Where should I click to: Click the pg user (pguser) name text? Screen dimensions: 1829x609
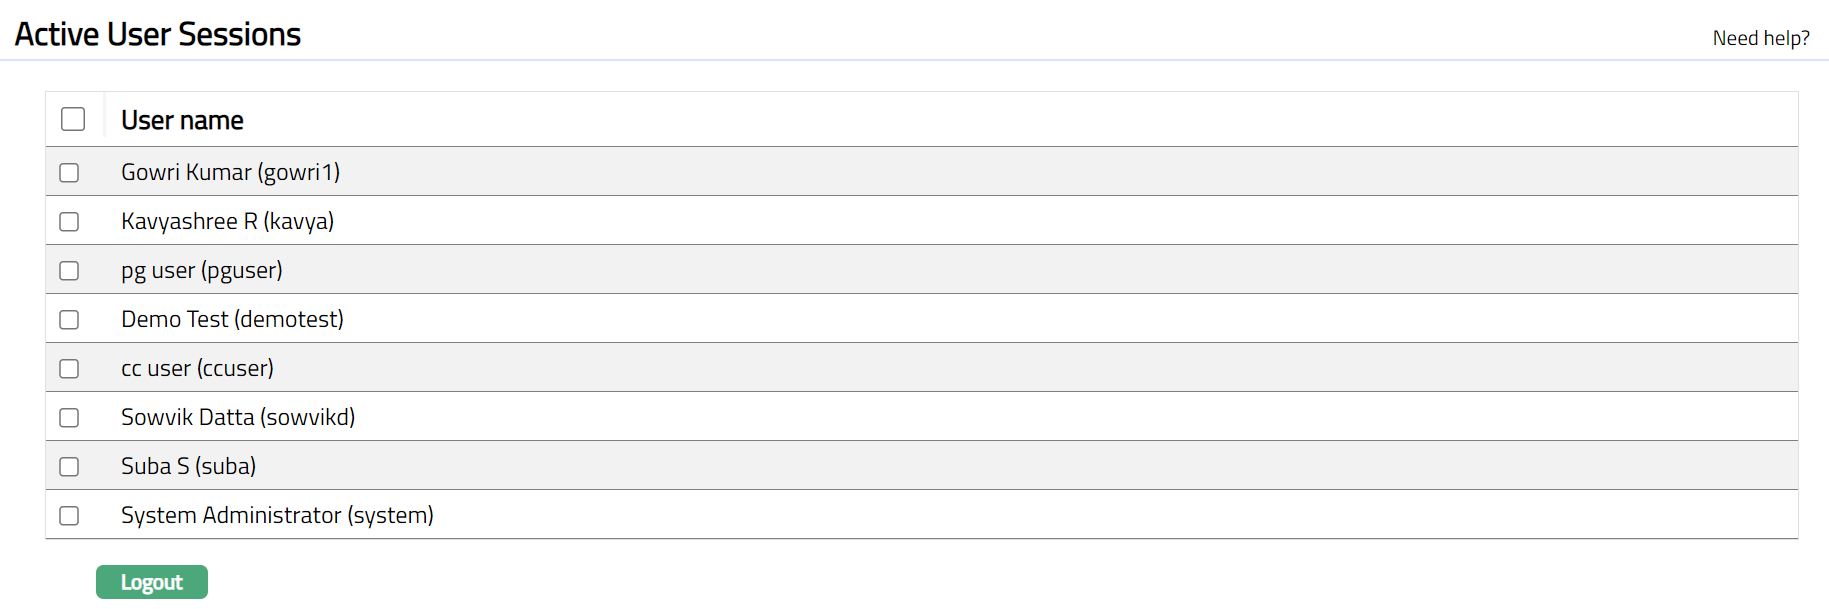[x=201, y=270]
